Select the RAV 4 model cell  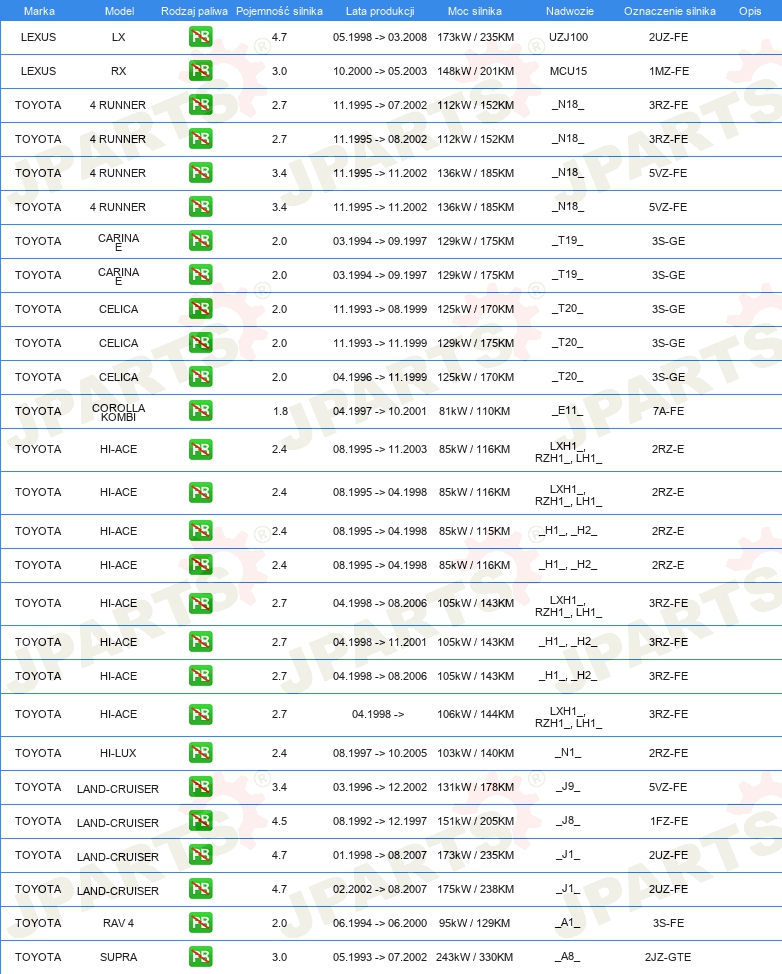[119, 923]
